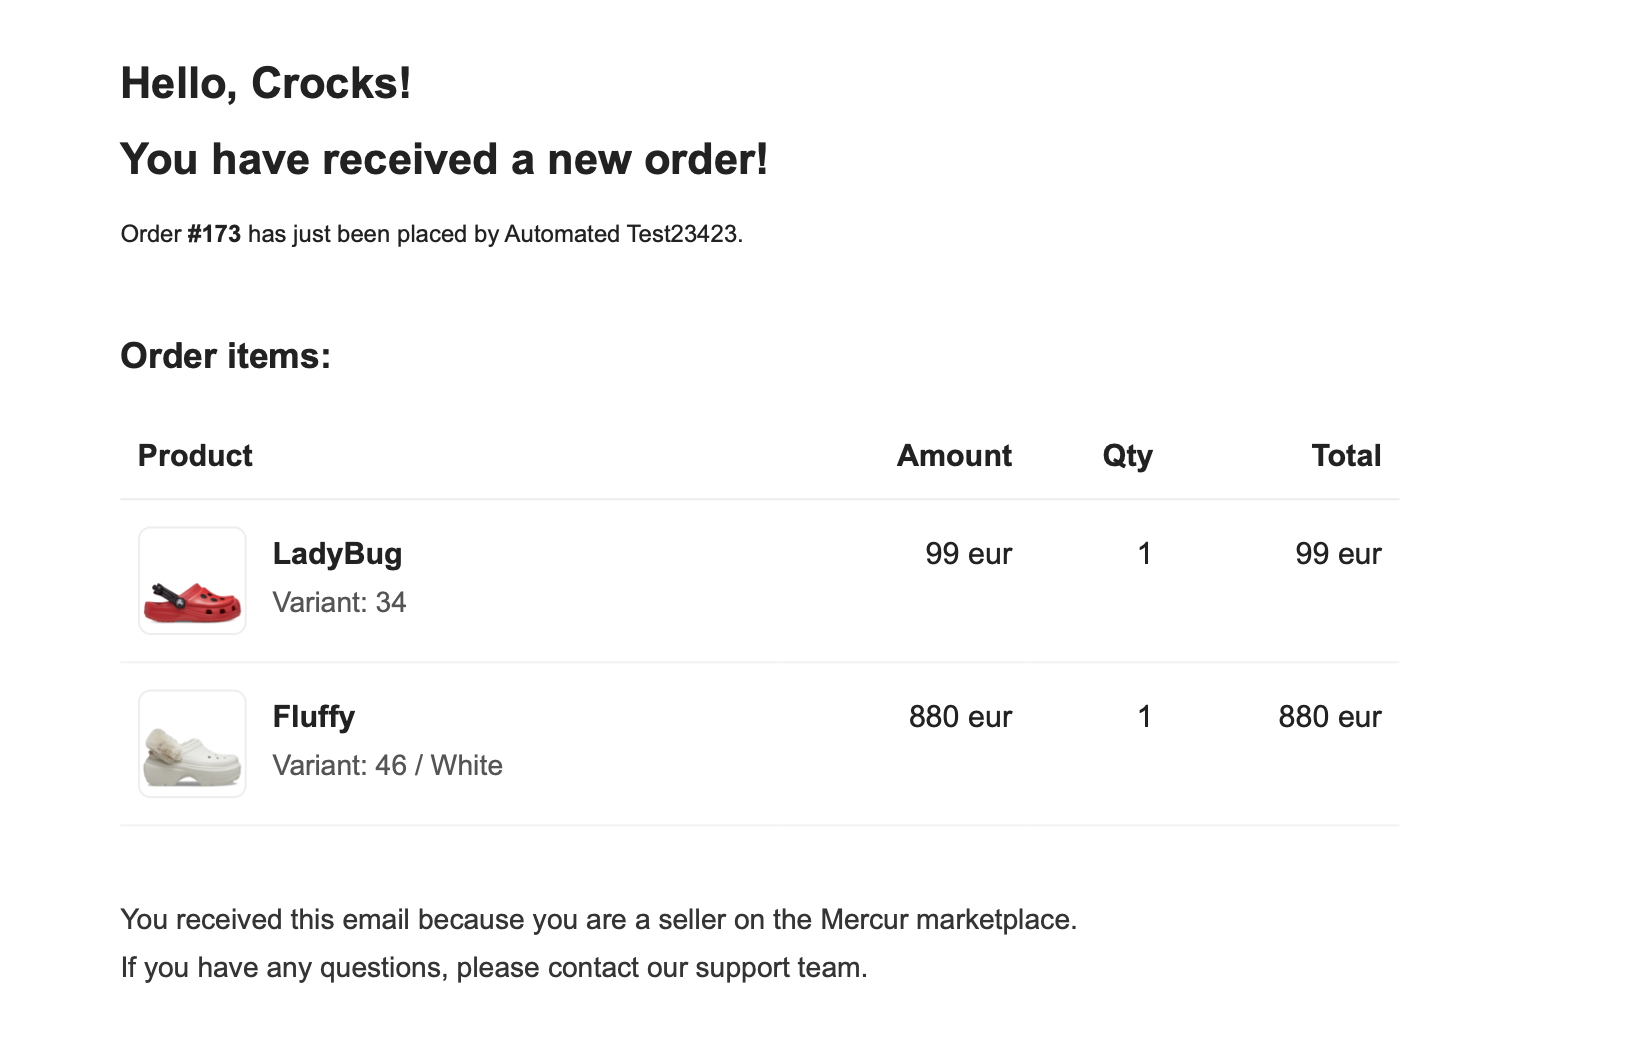Select the Fluffy product name

click(314, 716)
